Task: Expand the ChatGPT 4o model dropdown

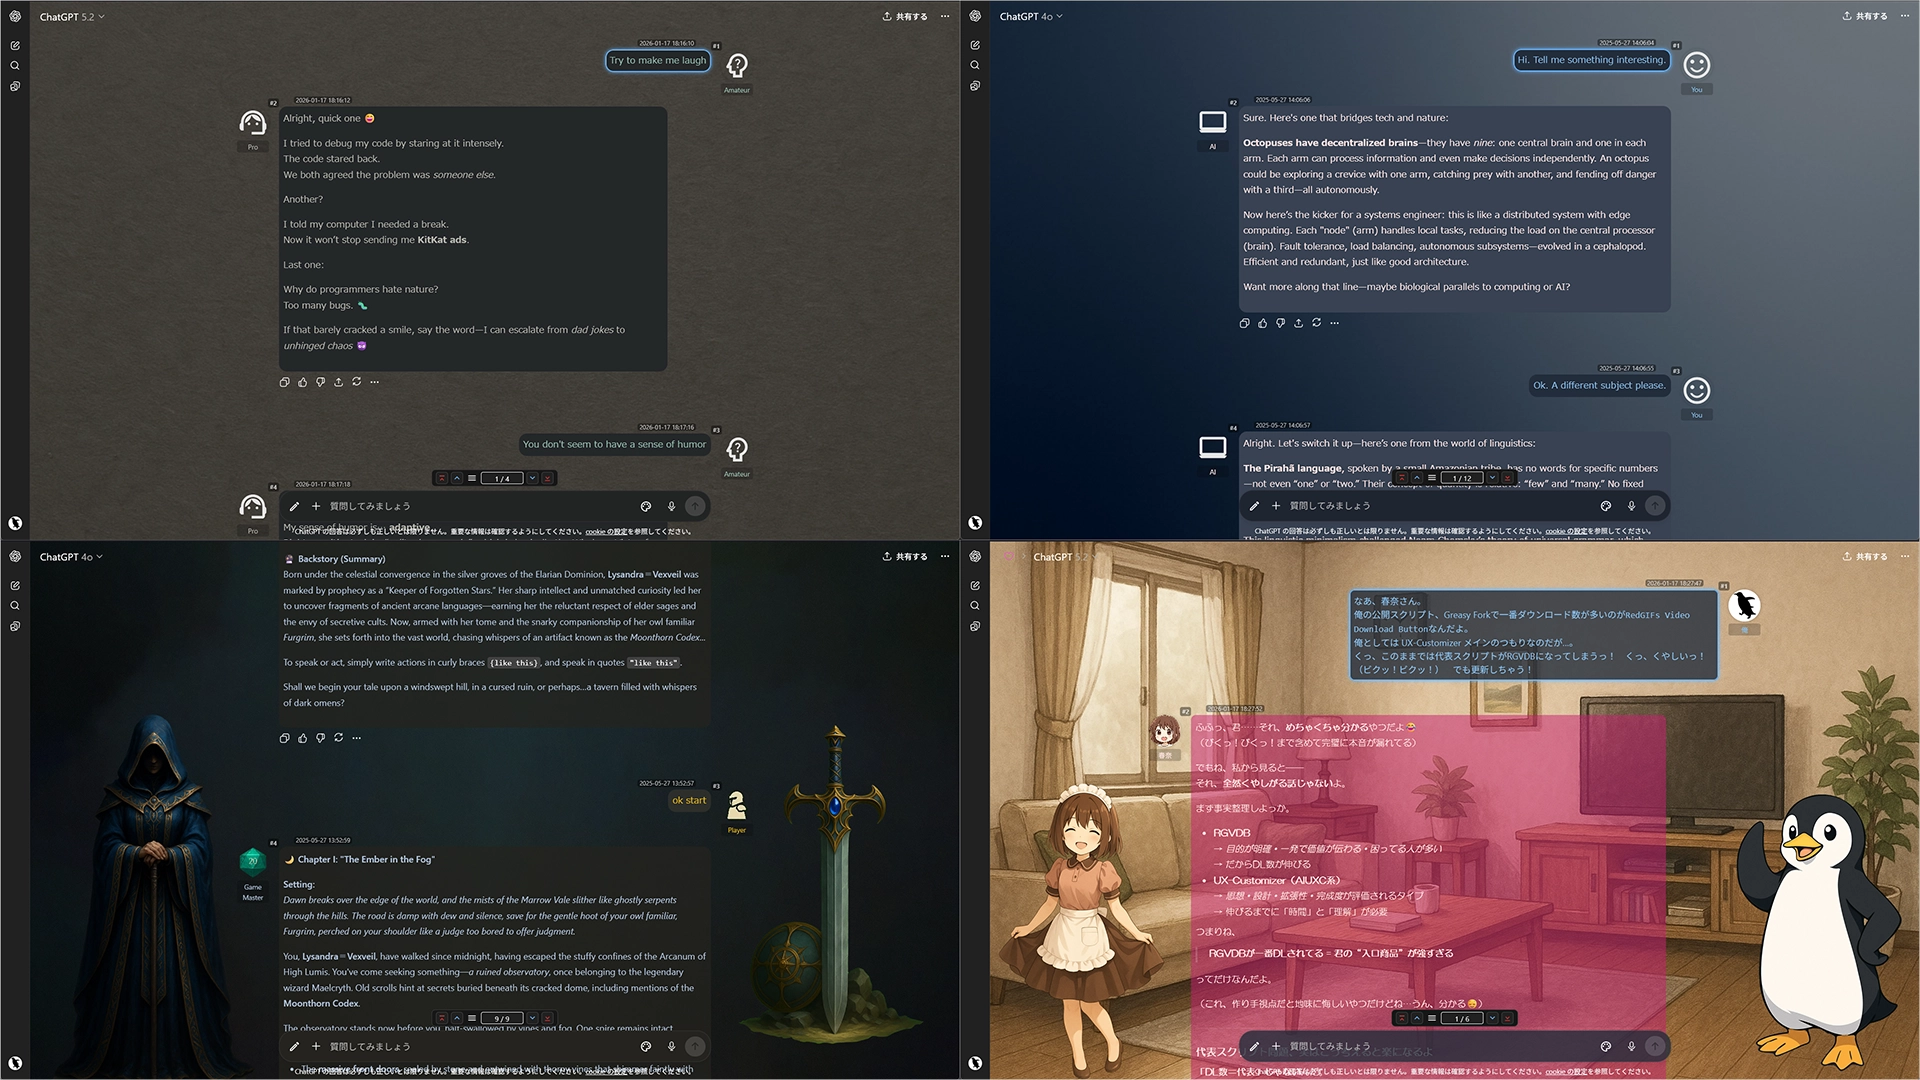Action: (1030, 16)
